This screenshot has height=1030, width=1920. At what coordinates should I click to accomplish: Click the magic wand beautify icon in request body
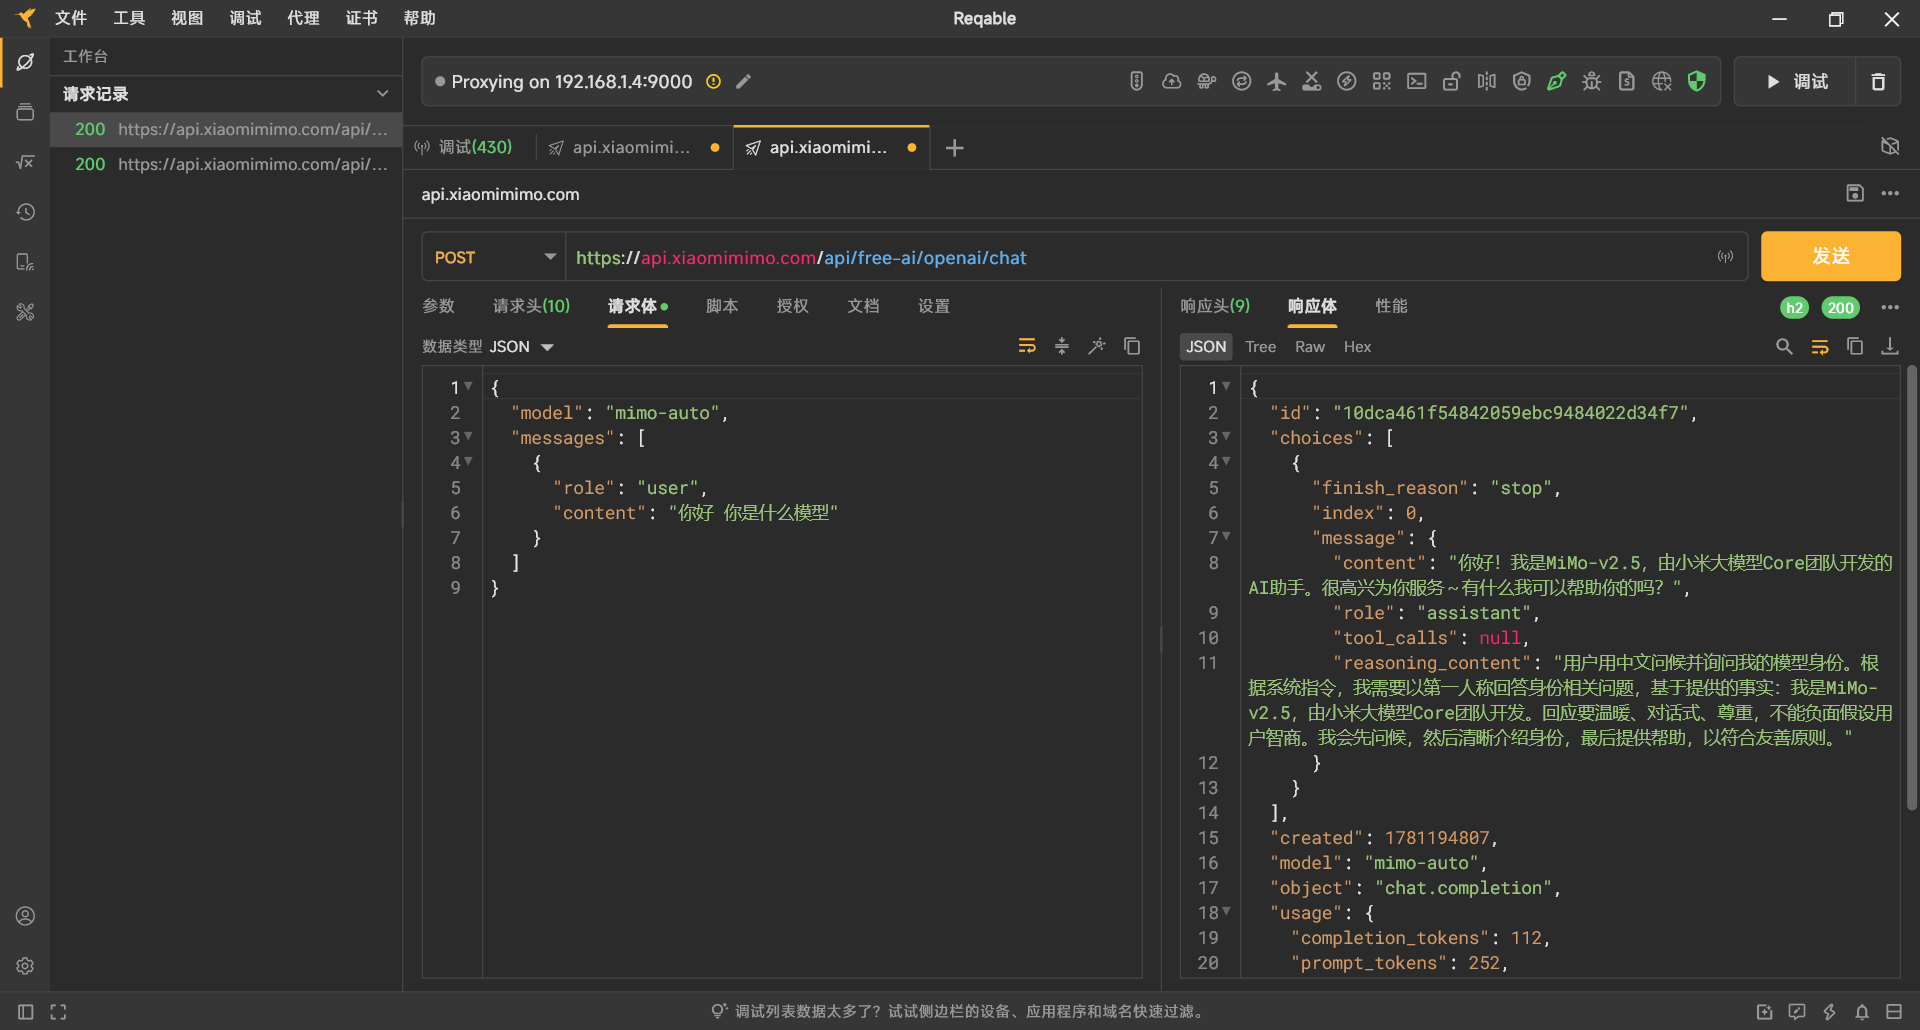tap(1097, 346)
